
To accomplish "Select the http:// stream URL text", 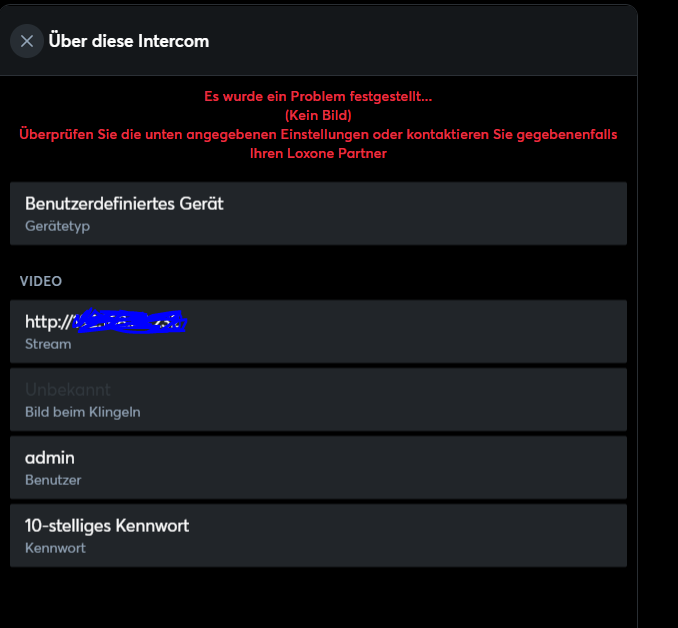I will tap(106, 322).
